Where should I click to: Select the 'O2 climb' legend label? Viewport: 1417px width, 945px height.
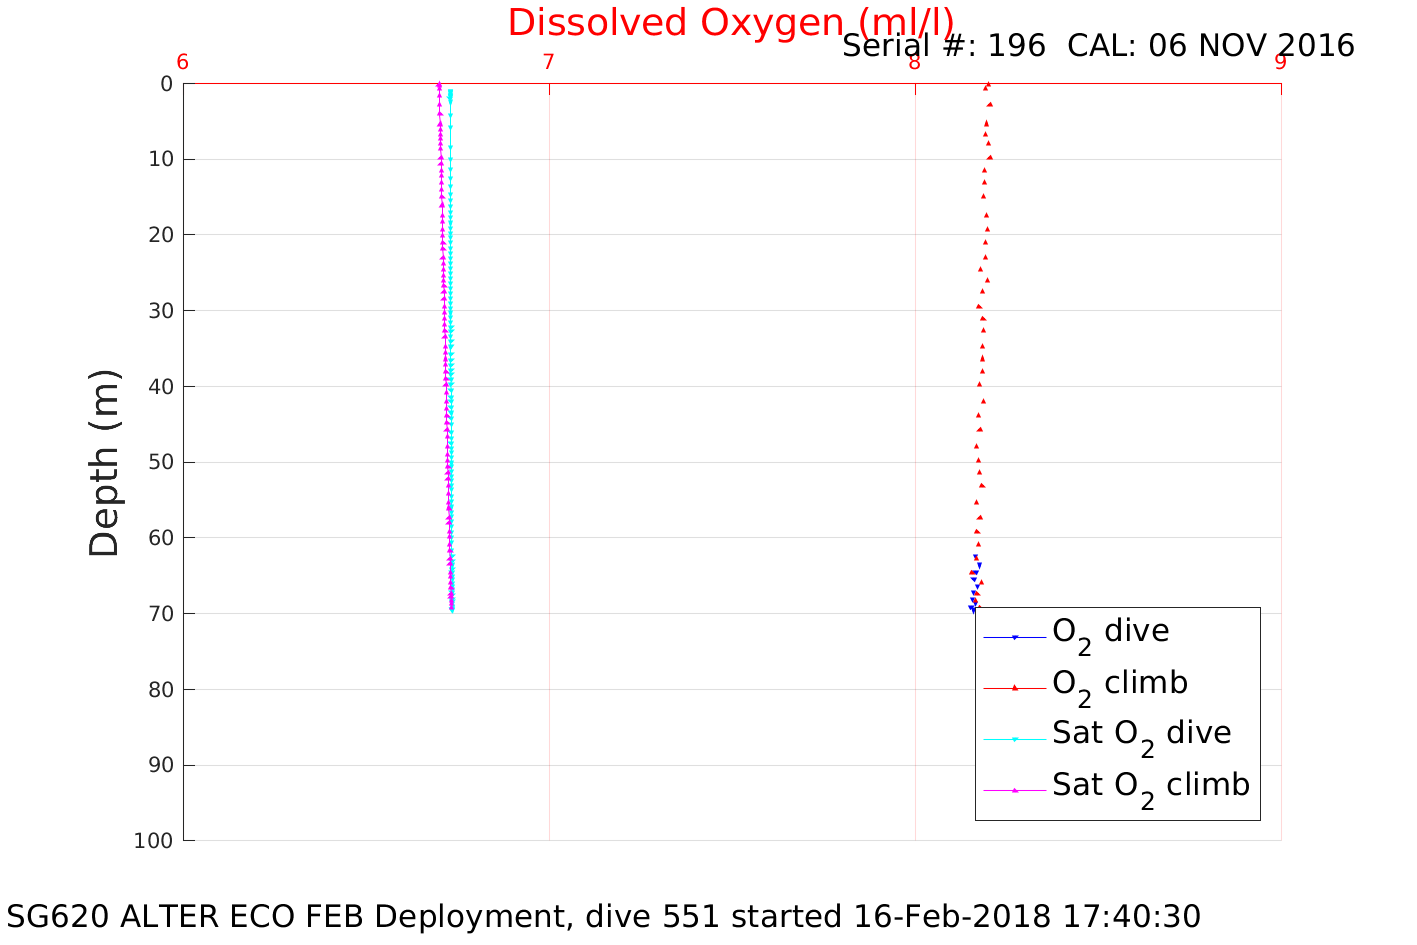click(x=1120, y=684)
